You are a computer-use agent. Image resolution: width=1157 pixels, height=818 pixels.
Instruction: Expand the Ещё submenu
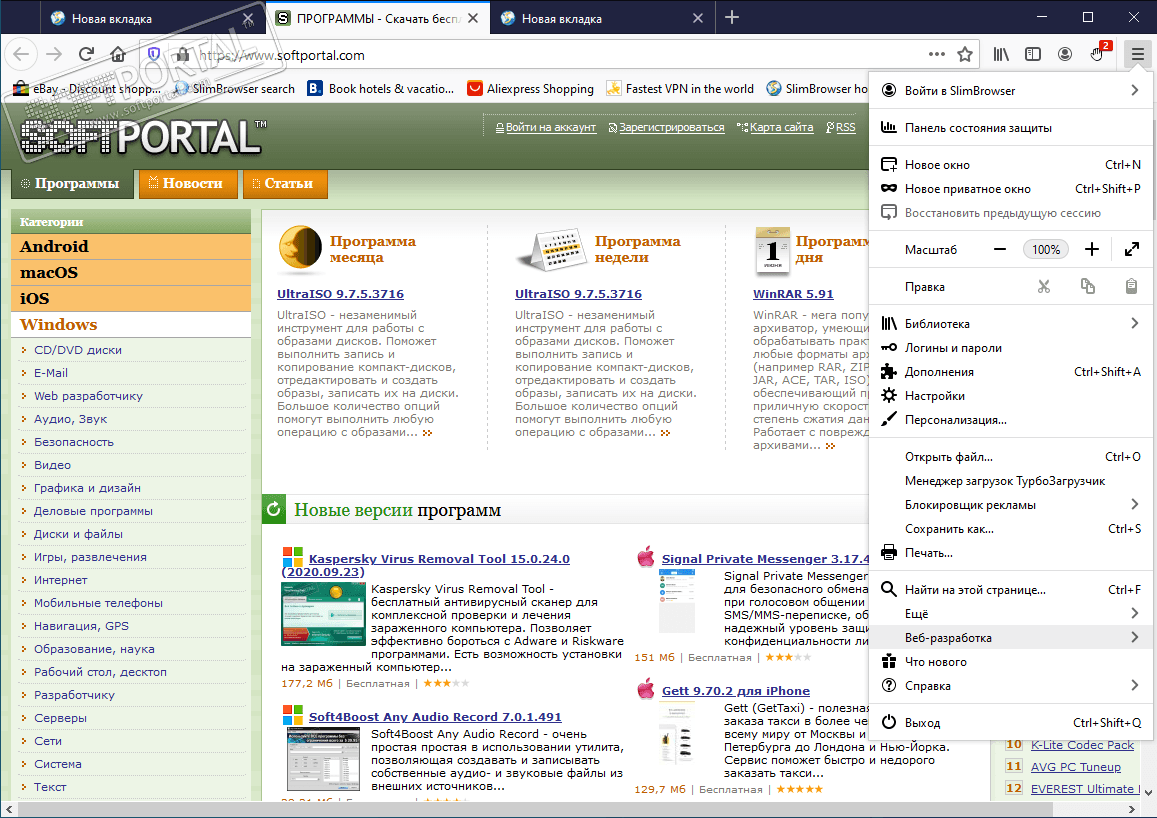click(x=1010, y=614)
